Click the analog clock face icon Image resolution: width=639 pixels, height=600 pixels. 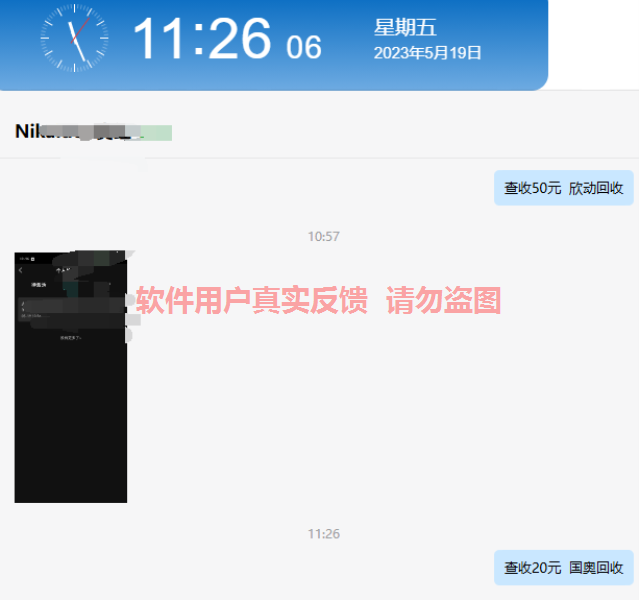pos(75,38)
